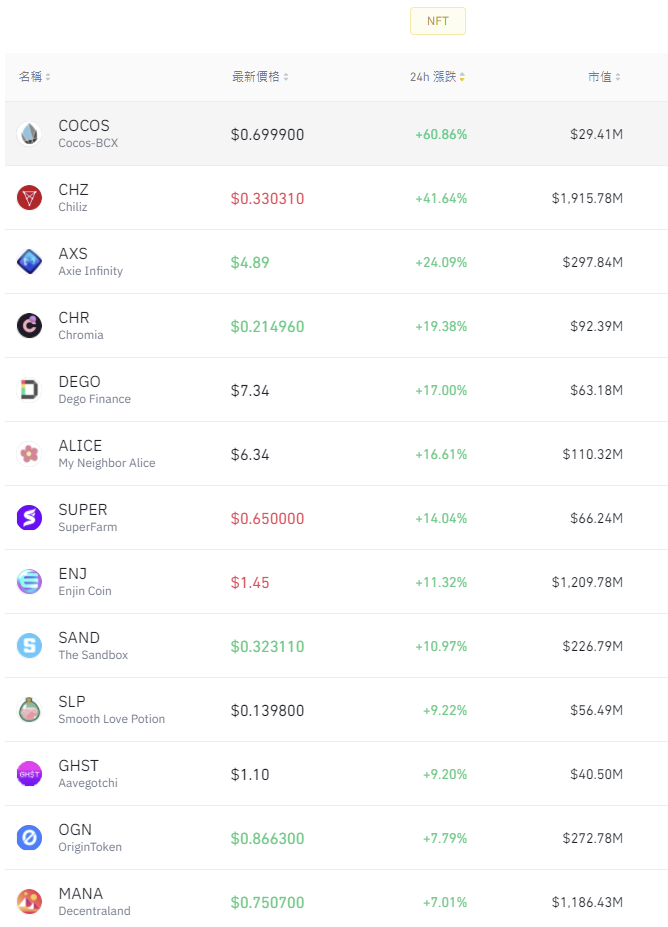Open the My Neighbor Alice flower icon

(29, 453)
